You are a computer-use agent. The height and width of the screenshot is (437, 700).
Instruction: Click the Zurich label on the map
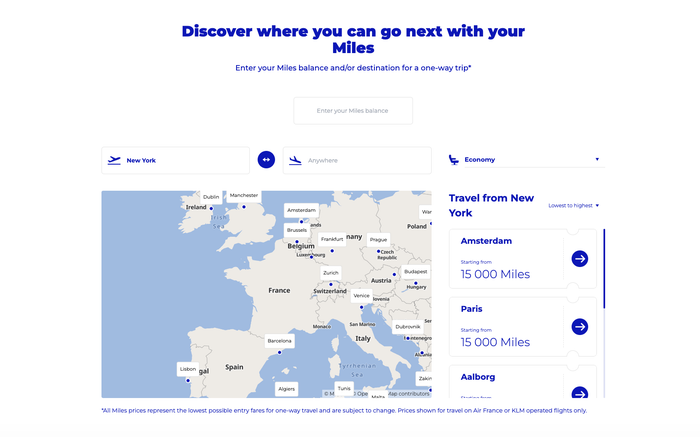pos(331,273)
